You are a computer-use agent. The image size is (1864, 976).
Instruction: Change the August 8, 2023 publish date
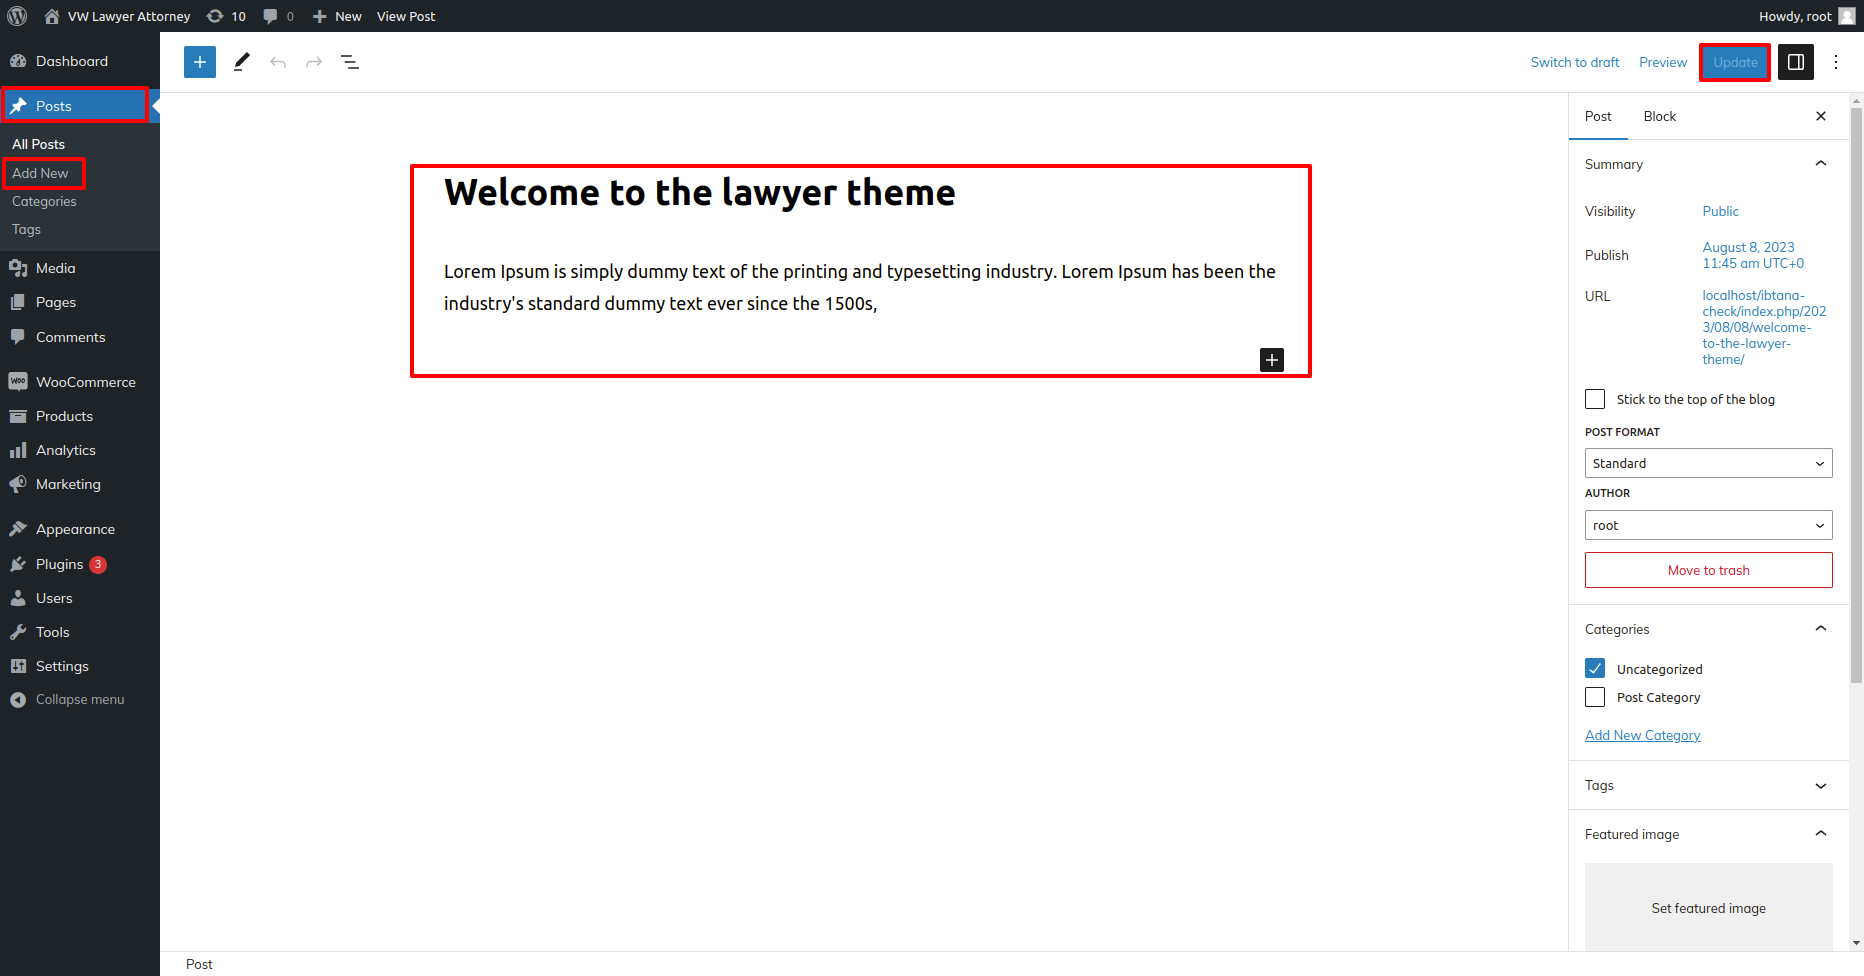(1753, 255)
